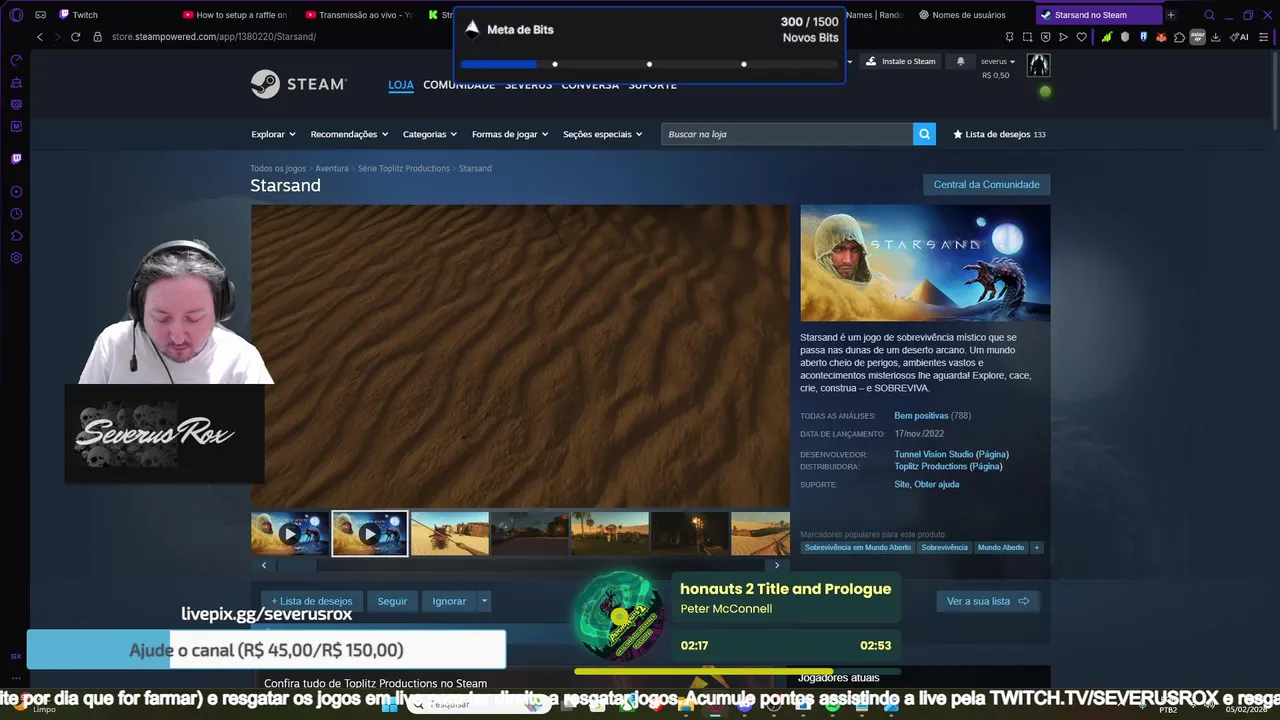1280x720 pixels.
Task: Open GX Cleaner broom icon in sidebar
Action: pyautogui.click(x=16, y=82)
